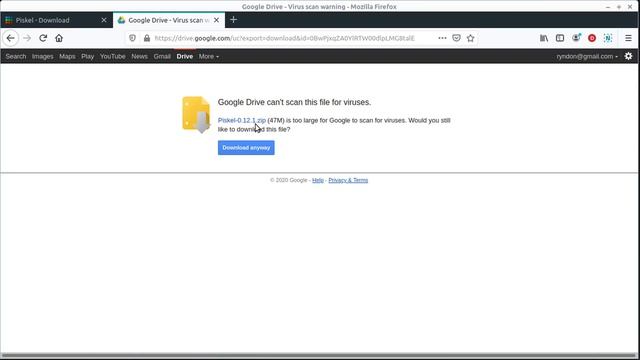The width and height of the screenshot is (640, 360).
Task: Minimize the Firefox window
Action: 608,7
